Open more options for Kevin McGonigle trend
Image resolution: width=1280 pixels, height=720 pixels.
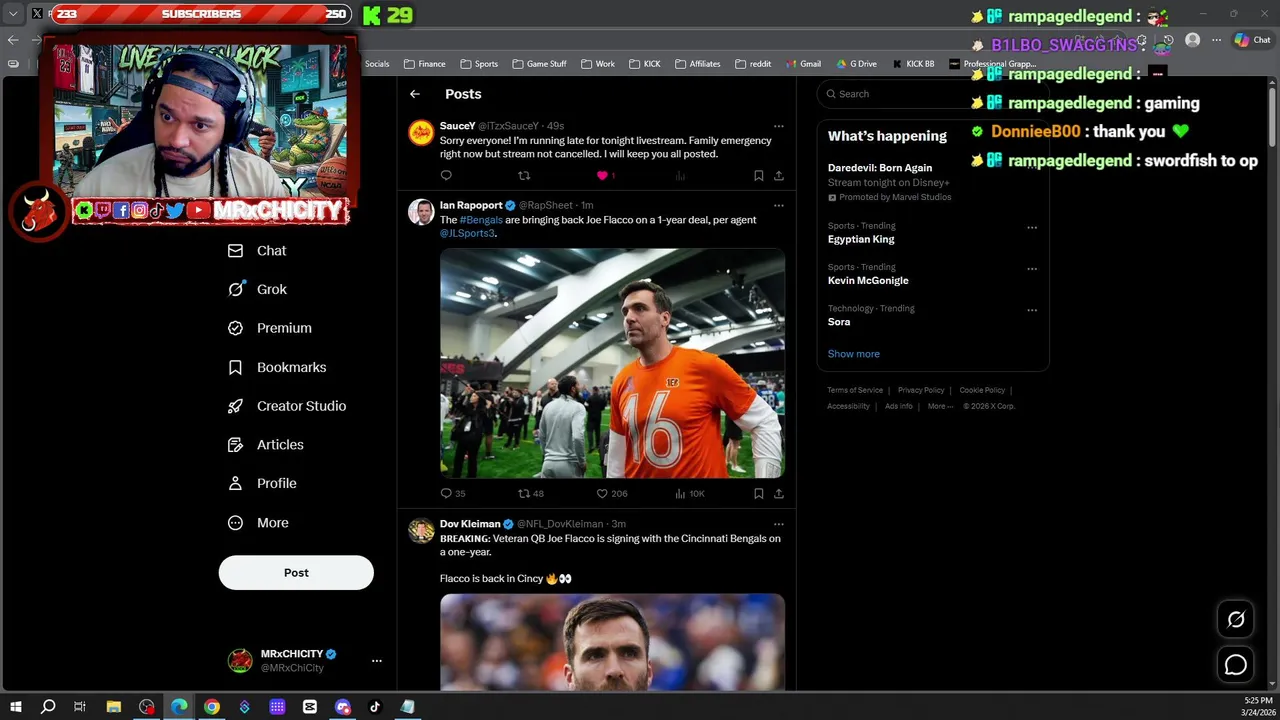1032,269
